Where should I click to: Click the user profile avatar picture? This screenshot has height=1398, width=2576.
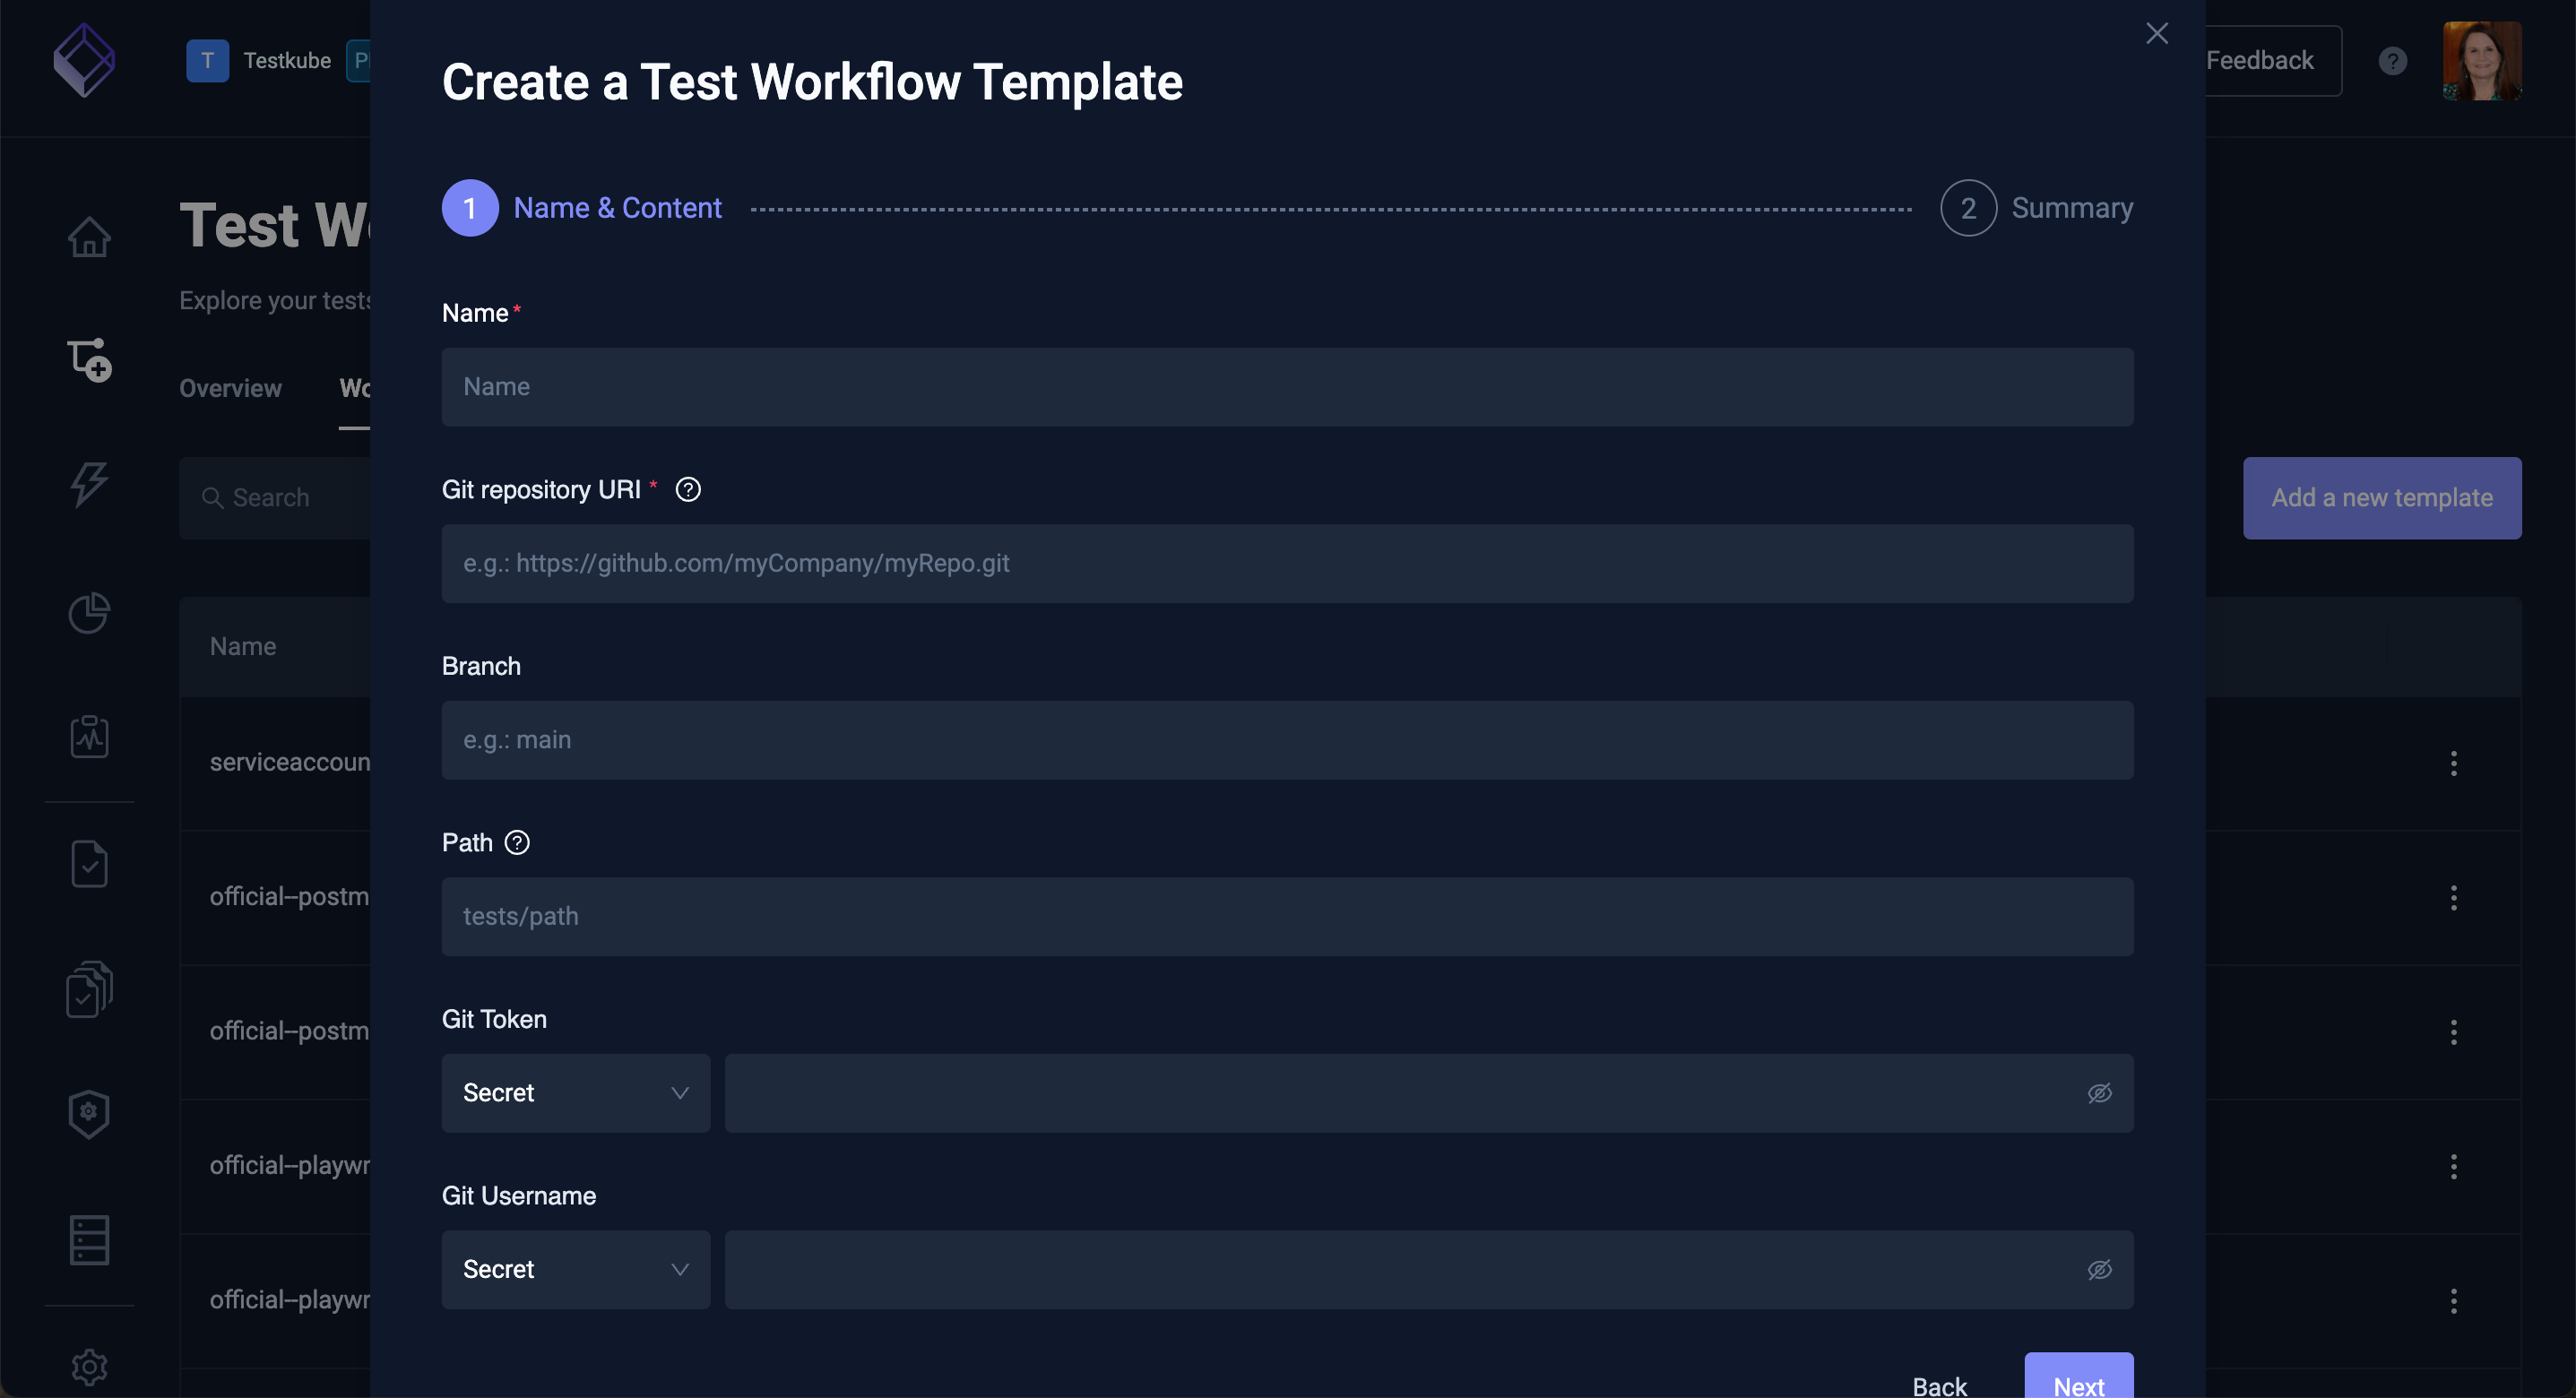click(x=2483, y=61)
